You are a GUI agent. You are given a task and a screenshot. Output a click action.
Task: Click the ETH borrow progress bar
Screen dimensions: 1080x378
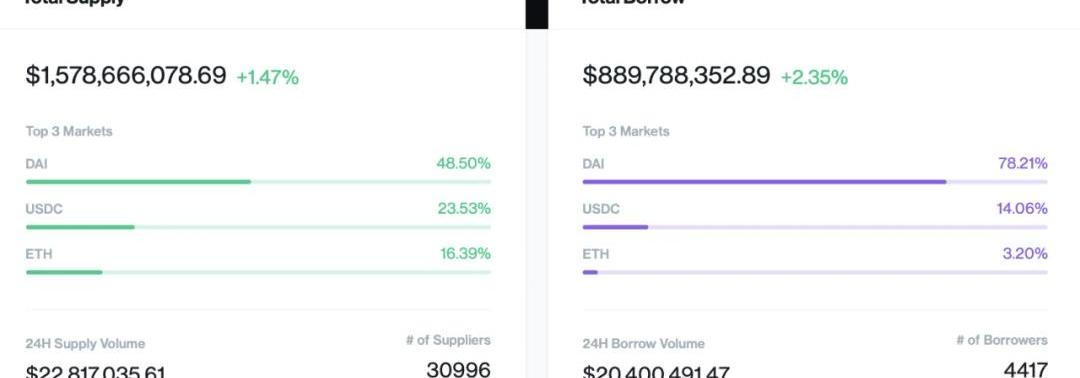815,272
